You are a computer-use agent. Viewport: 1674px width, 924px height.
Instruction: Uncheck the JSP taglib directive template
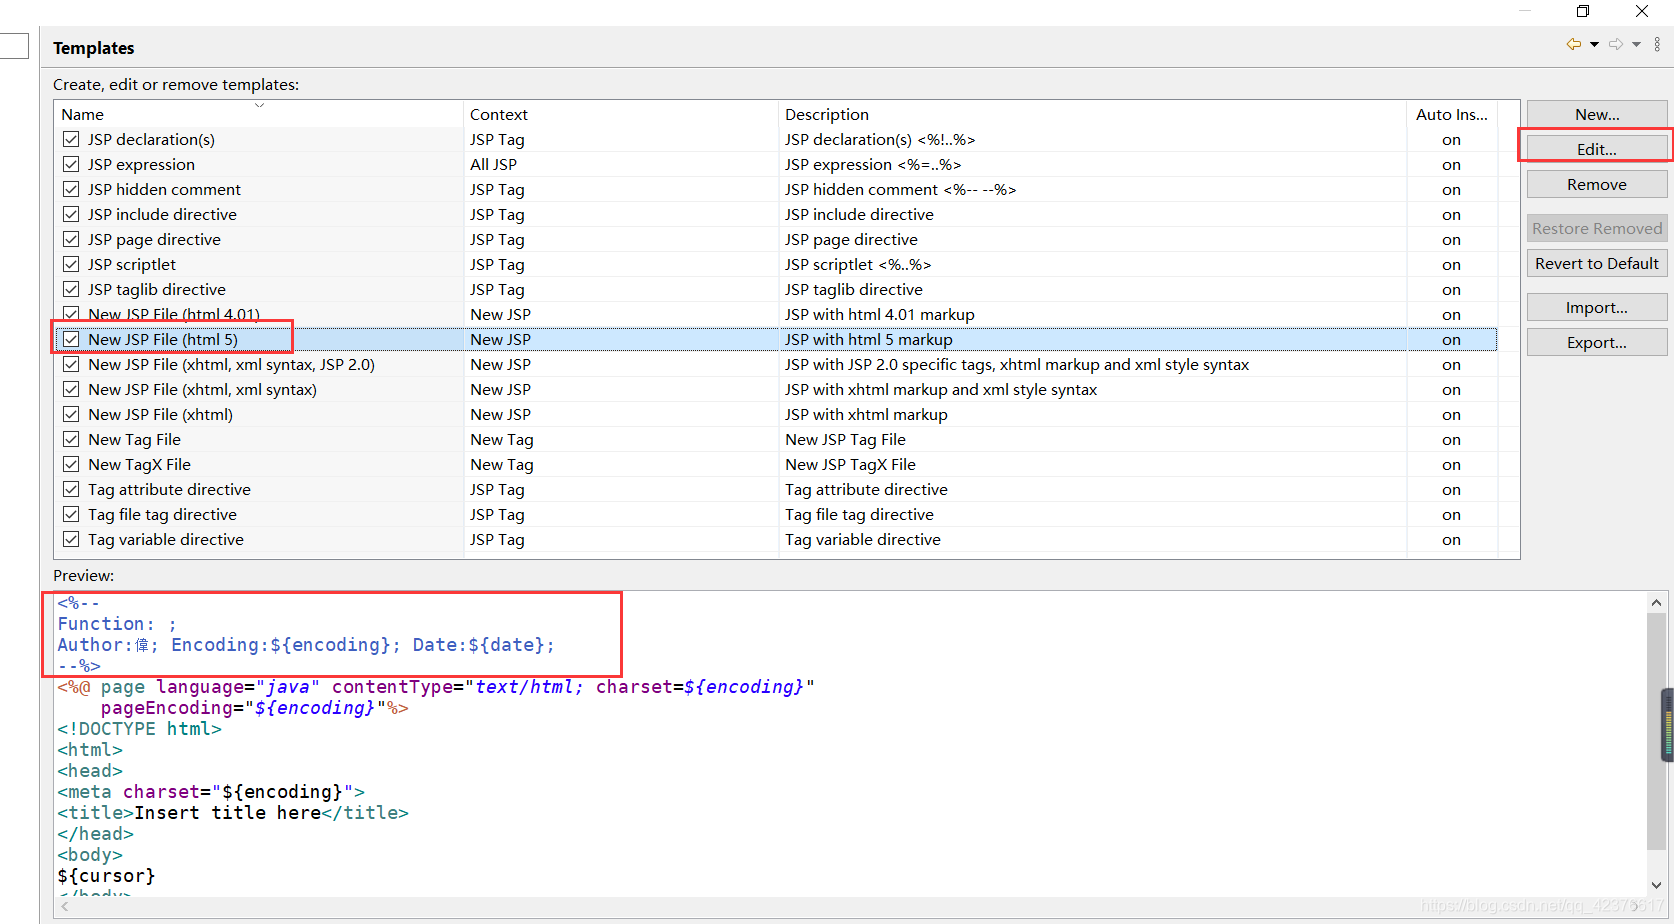click(71, 289)
